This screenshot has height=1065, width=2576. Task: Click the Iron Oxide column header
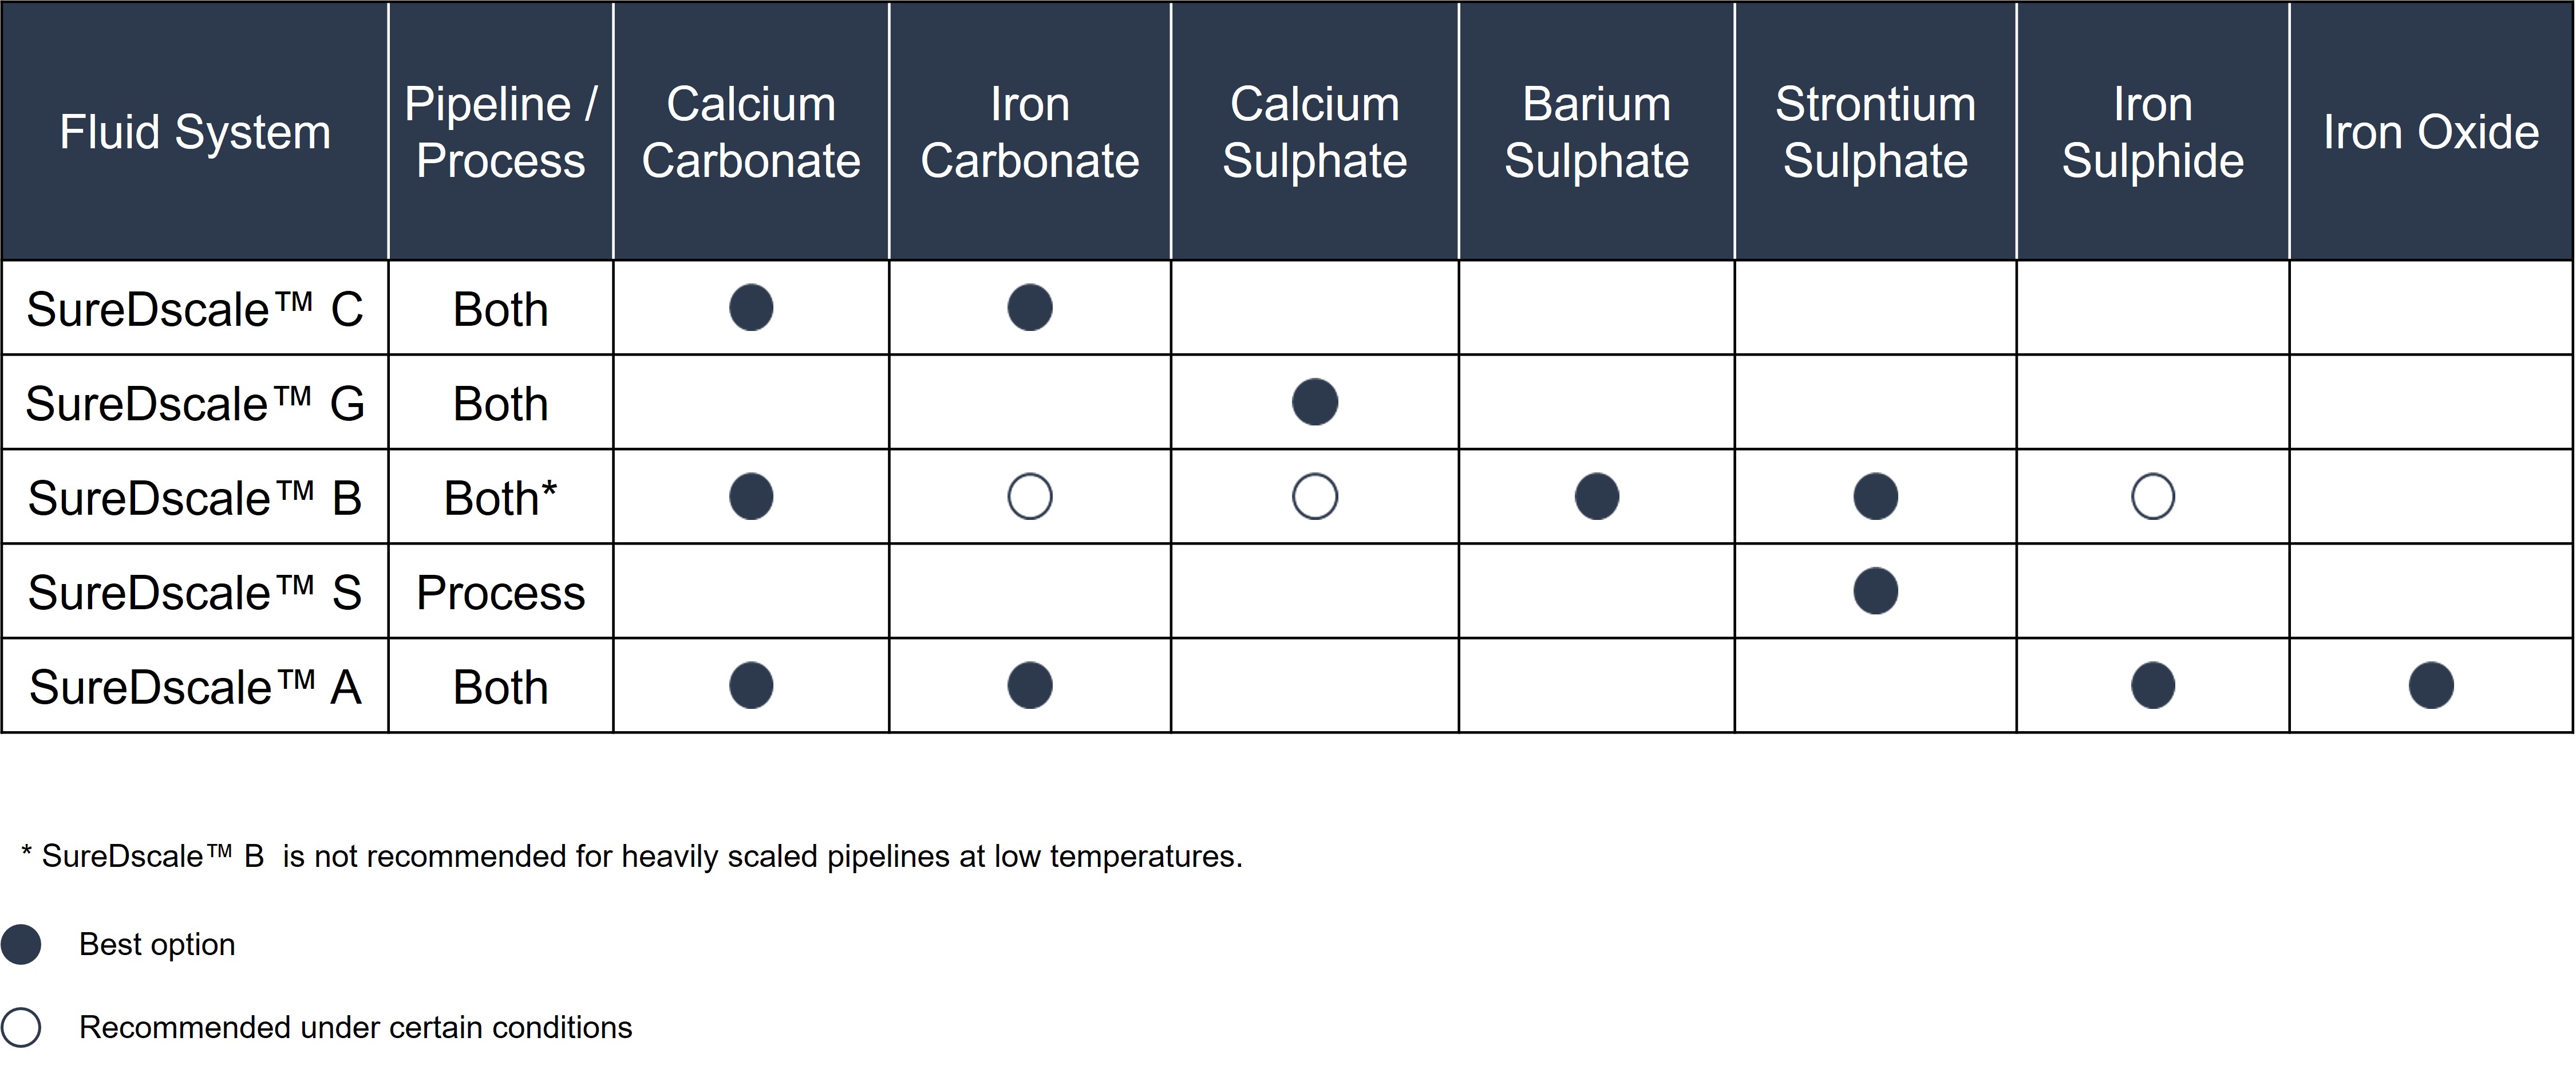2431,131
